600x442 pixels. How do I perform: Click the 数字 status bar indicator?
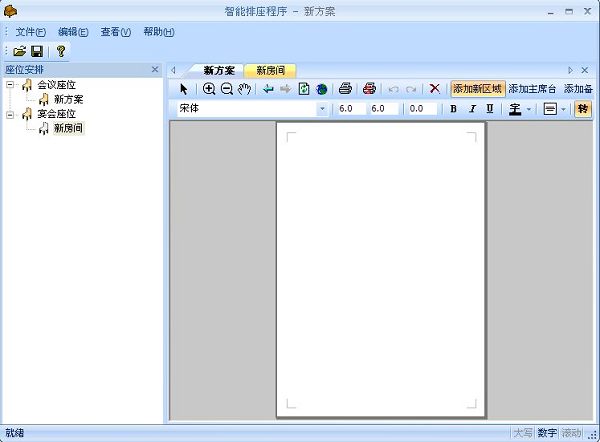click(547, 433)
